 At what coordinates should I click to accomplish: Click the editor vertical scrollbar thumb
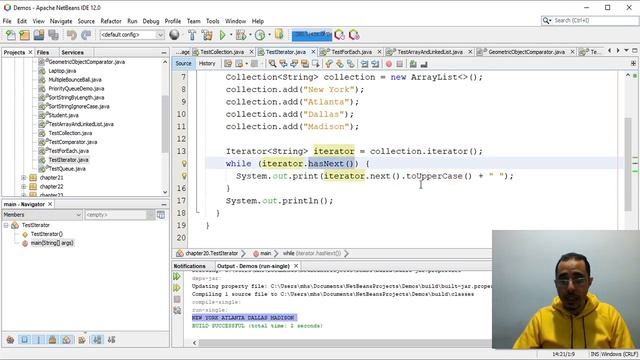click(628, 164)
